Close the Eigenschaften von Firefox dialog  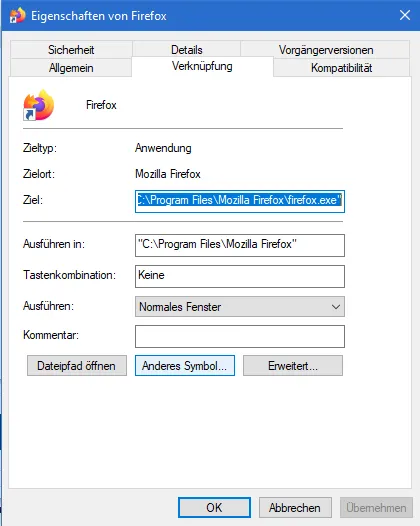pos(405,15)
